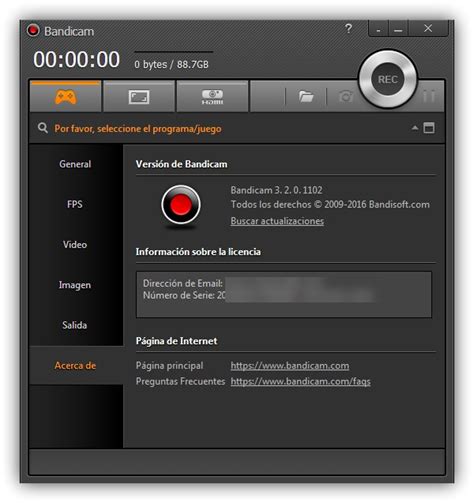Open the General settings tab
Image resolution: width=474 pixels, height=503 pixels.
click(x=75, y=164)
